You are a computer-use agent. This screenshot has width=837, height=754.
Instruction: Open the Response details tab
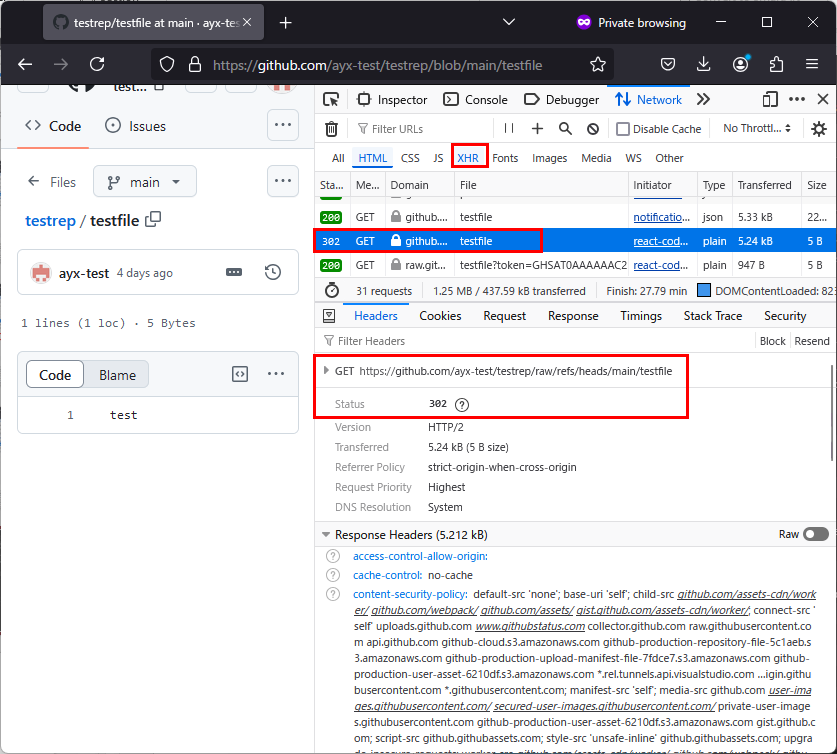573,316
